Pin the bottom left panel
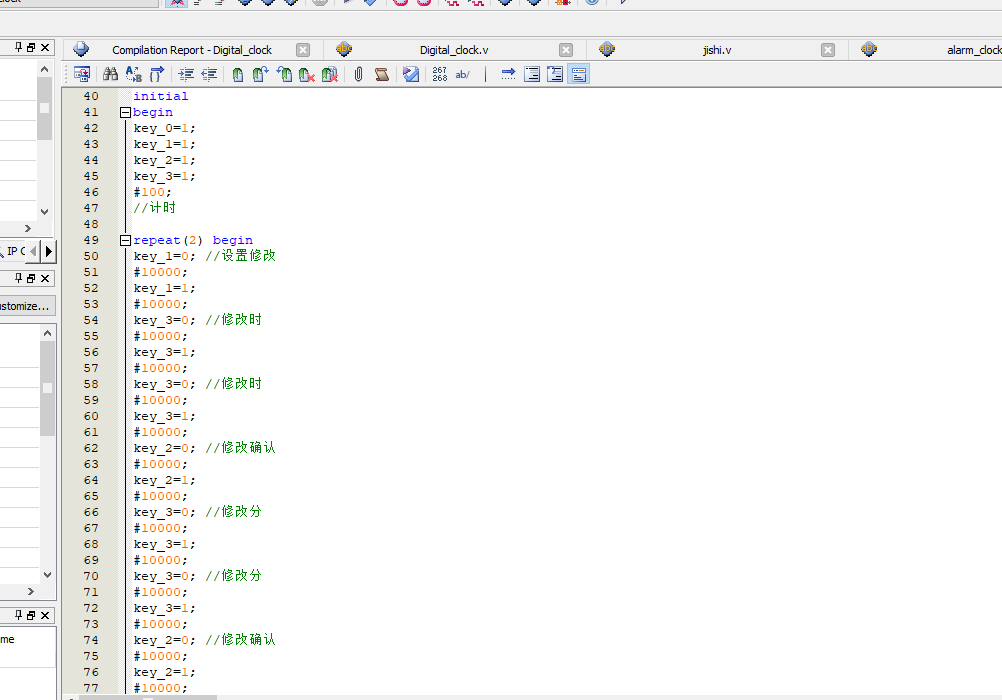This screenshot has height=700, width=1002. (x=19, y=615)
